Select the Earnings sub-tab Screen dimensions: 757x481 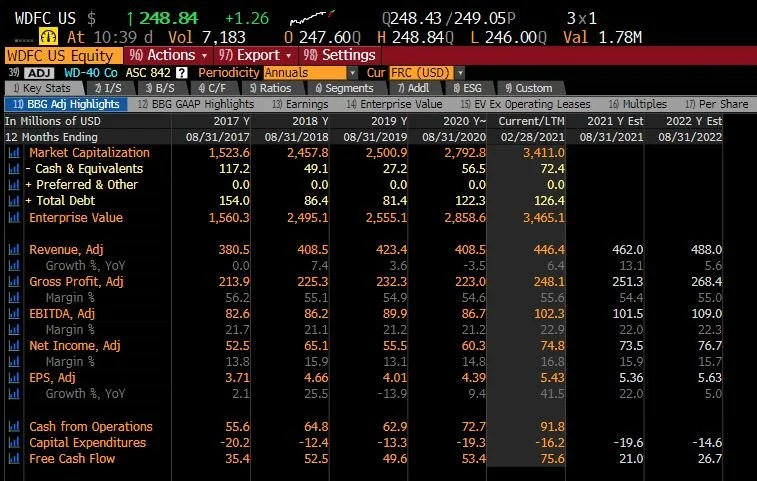click(300, 104)
